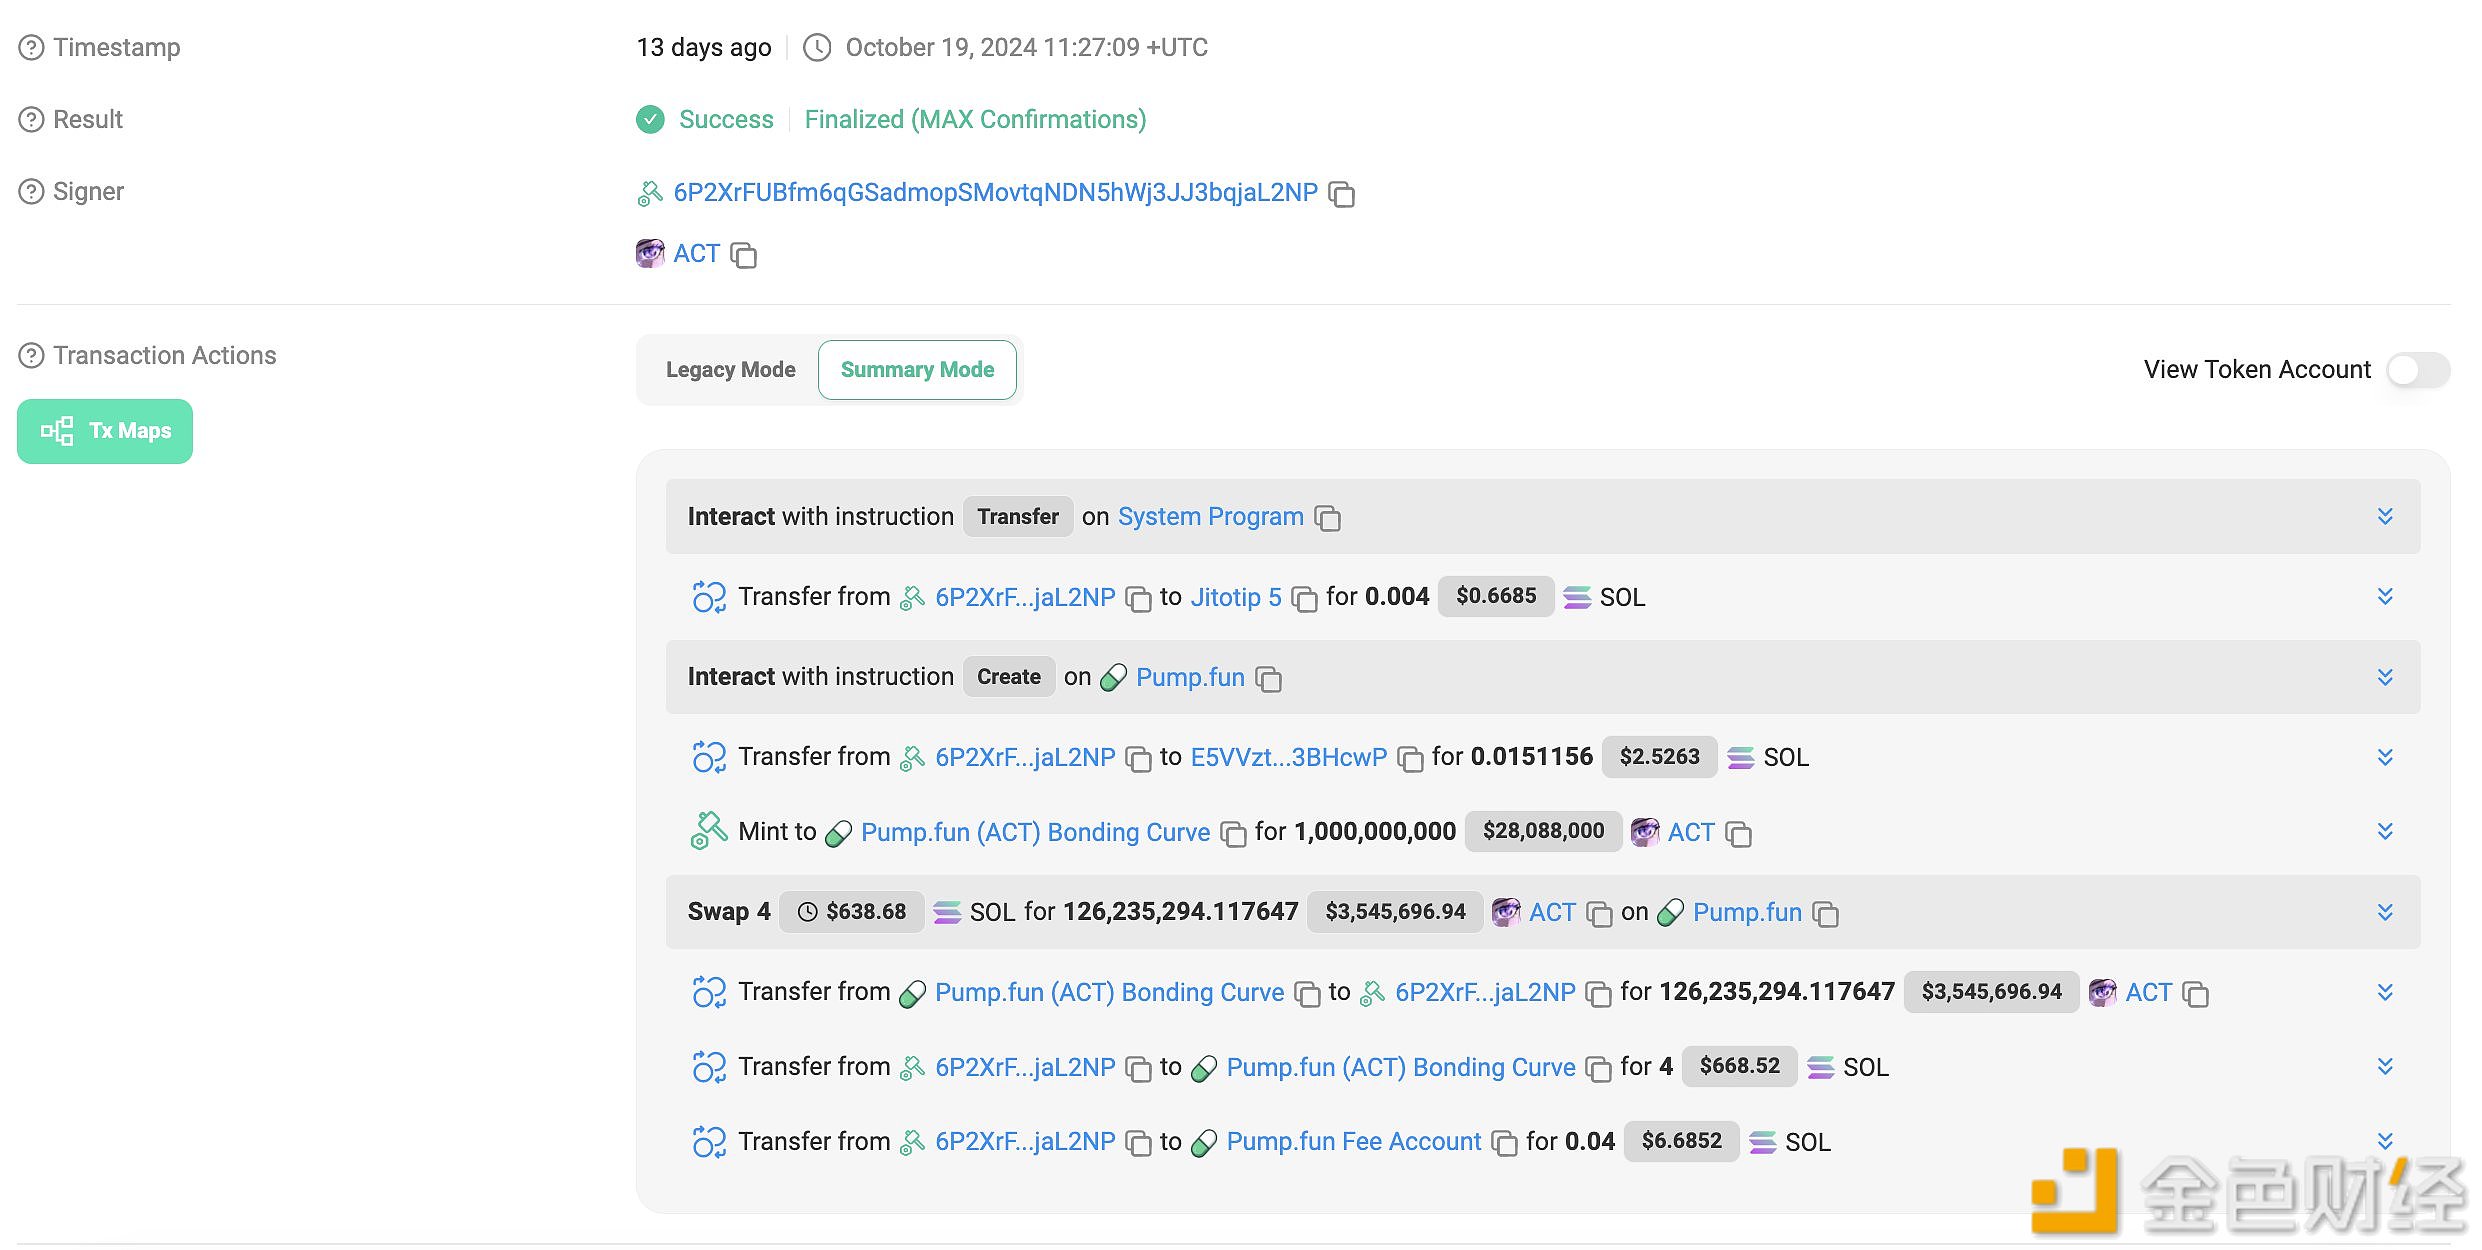Copy Pump.fun Fee Account address
The image size is (2482, 1250).
(x=1504, y=1143)
